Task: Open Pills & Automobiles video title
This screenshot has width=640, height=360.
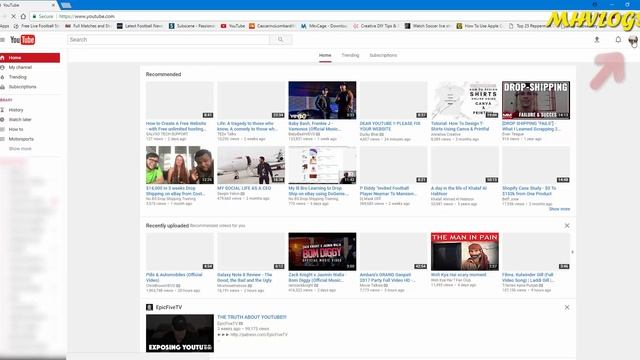Action: (x=174, y=278)
